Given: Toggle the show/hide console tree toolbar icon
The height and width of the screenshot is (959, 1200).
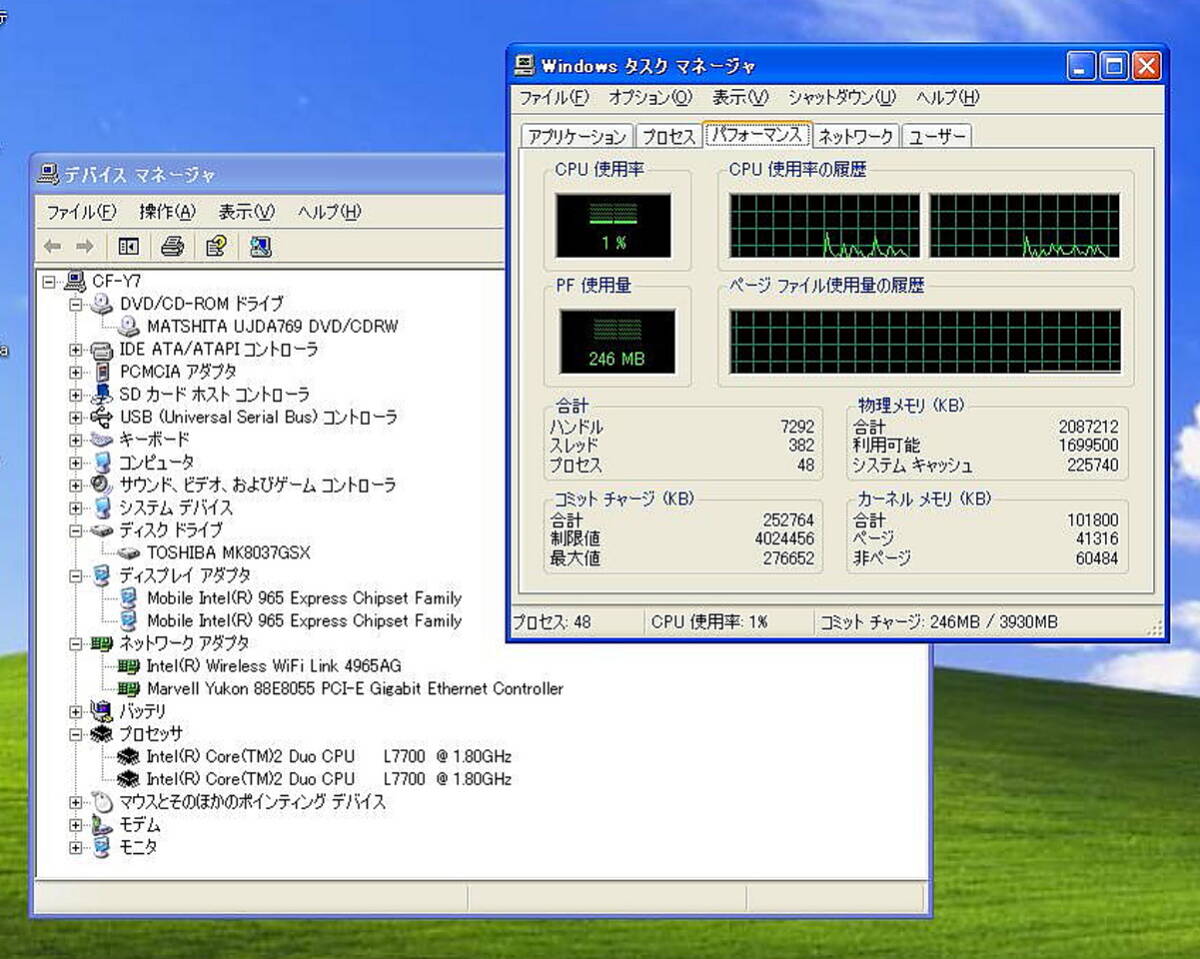Looking at the screenshot, I should (x=128, y=246).
